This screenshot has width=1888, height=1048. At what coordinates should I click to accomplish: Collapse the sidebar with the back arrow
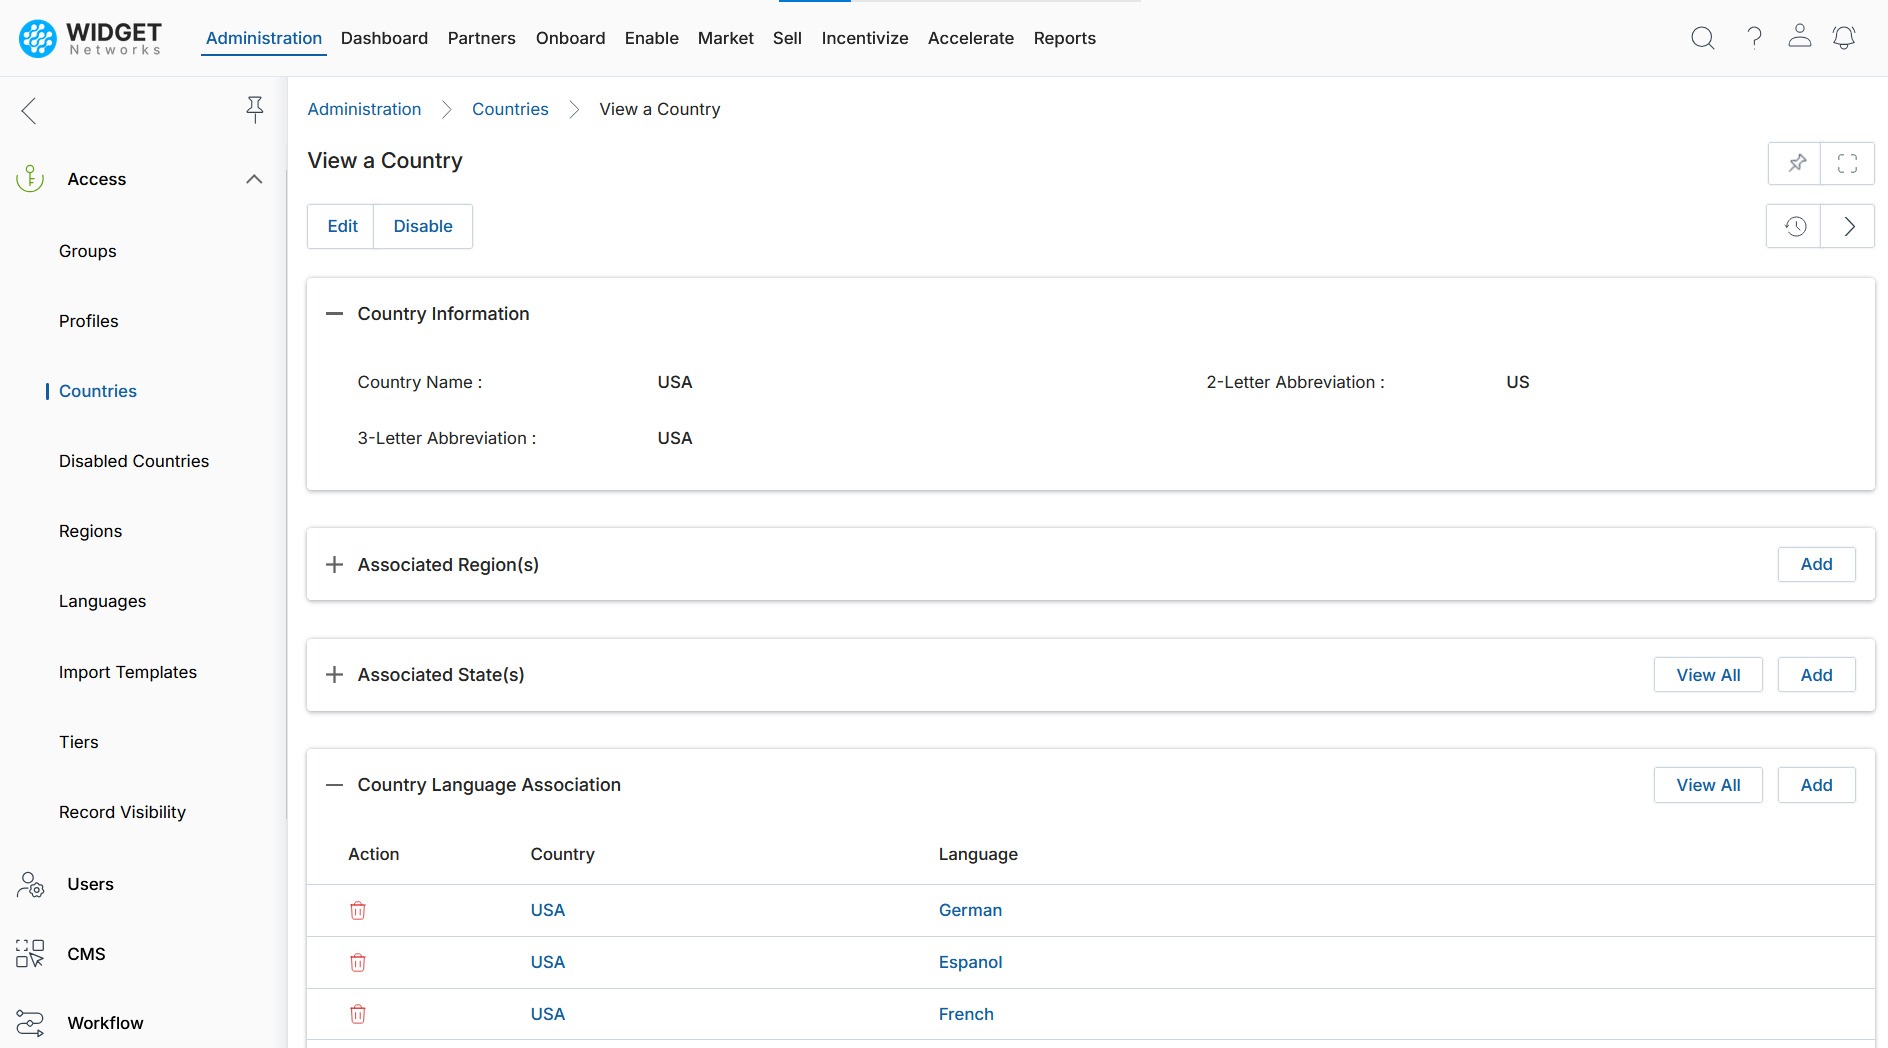29,111
